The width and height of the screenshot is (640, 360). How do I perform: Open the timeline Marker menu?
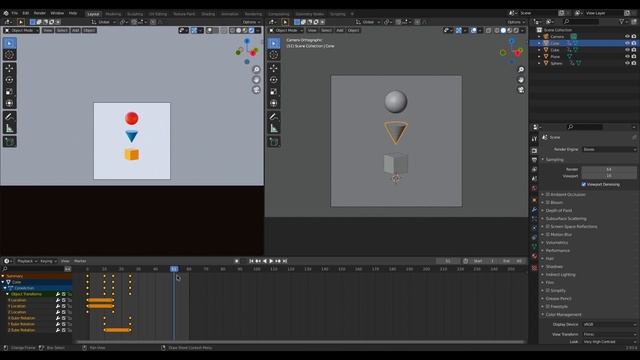pos(80,261)
